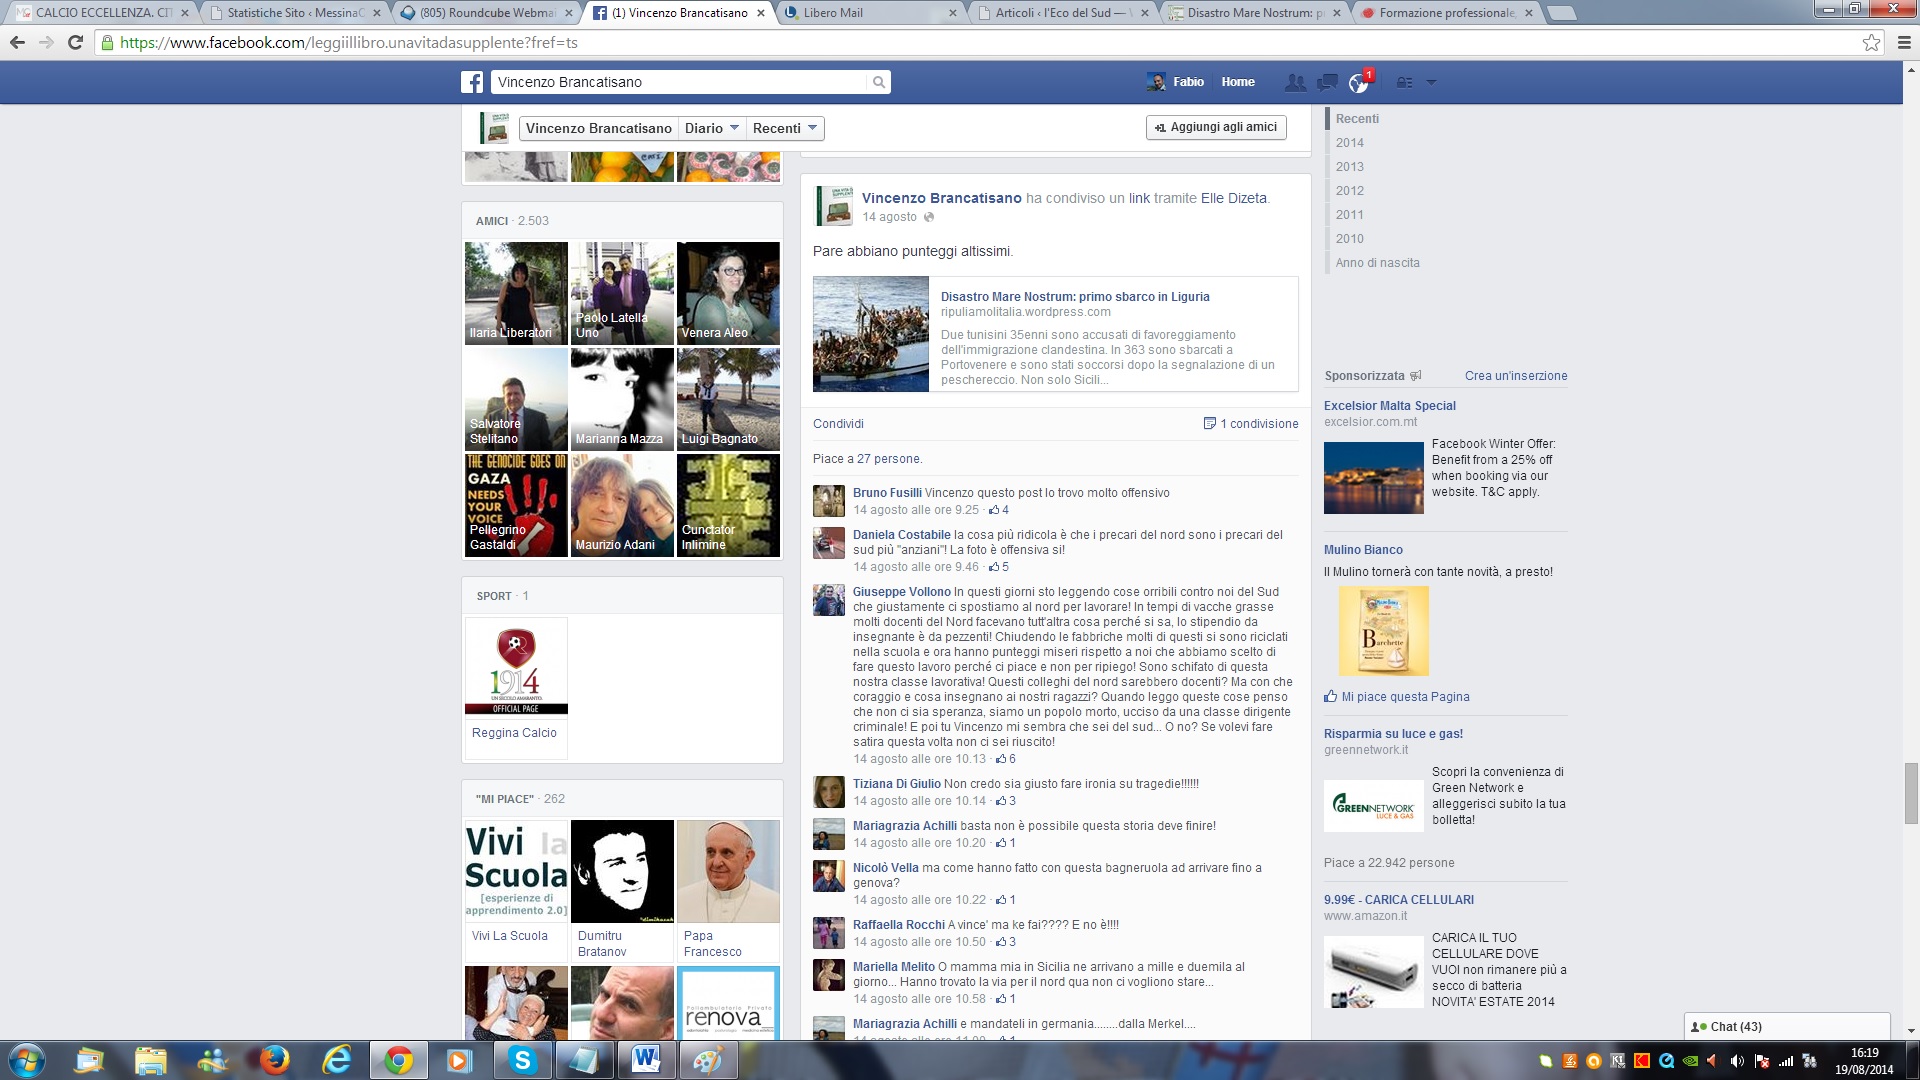Screen dimensions: 1920x1080
Task: Click Aggiungi agli amici button
Action: coord(1216,127)
